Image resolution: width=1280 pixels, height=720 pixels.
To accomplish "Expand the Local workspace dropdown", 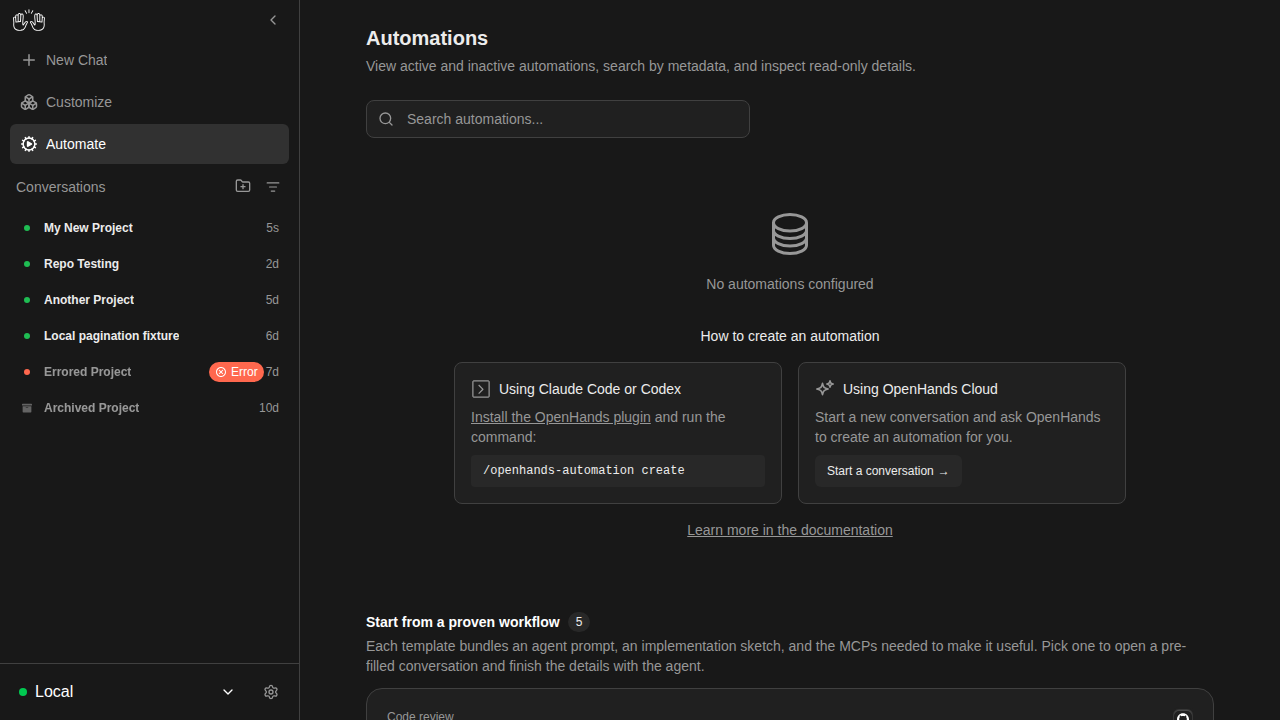I will tap(228, 692).
